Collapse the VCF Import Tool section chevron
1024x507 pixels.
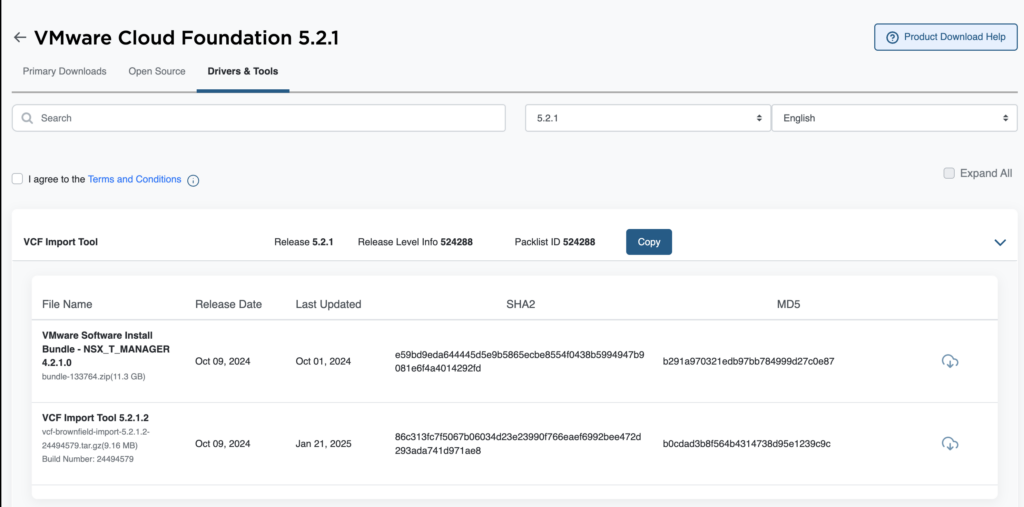(x=999, y=242)
